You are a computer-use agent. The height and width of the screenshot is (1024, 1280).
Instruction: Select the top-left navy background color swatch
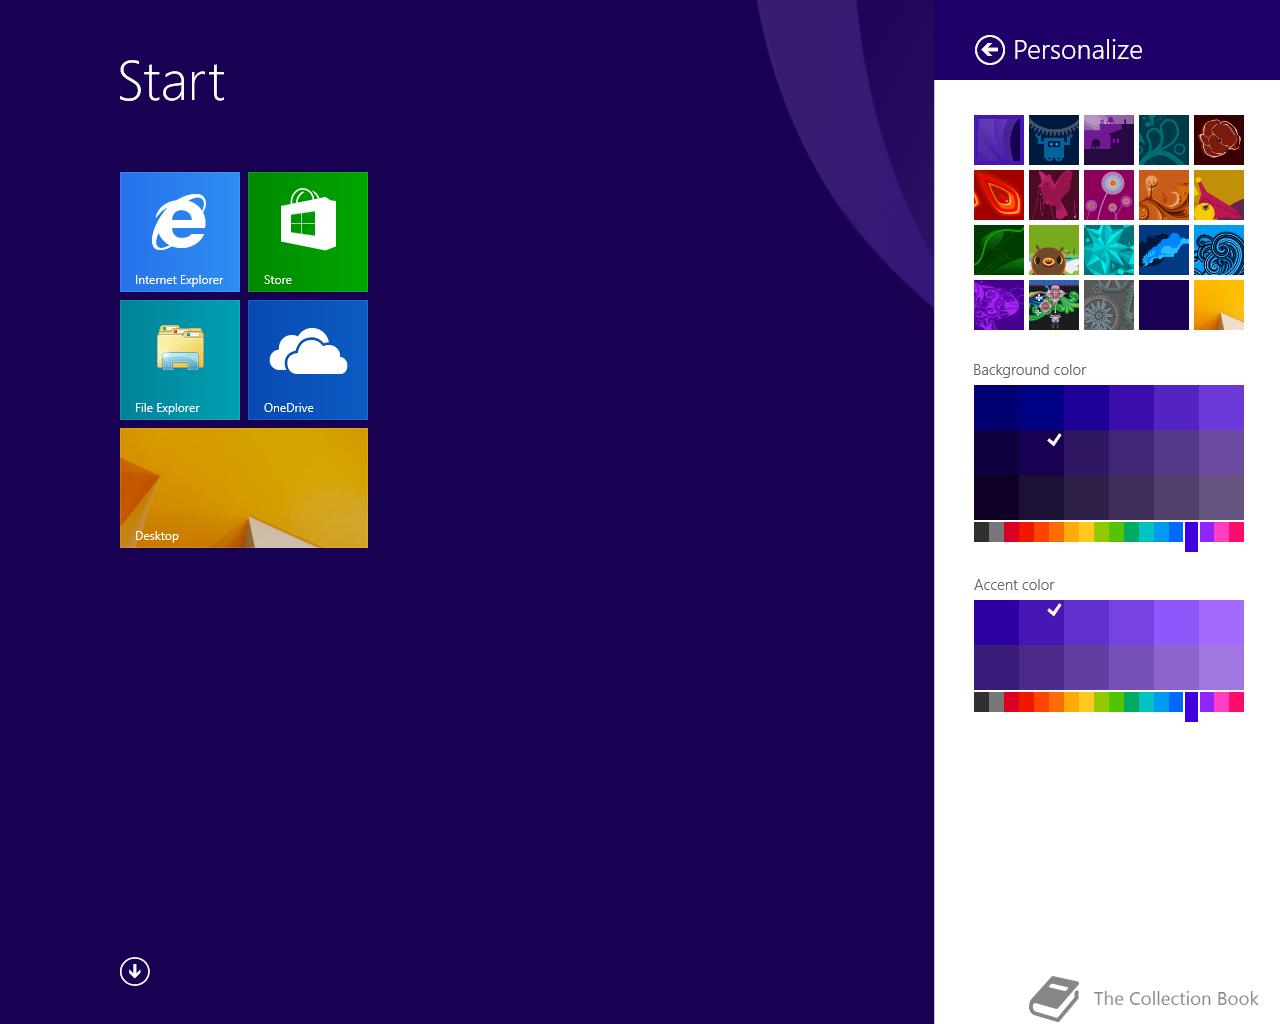pyautogui.click(x=996, y=407)
